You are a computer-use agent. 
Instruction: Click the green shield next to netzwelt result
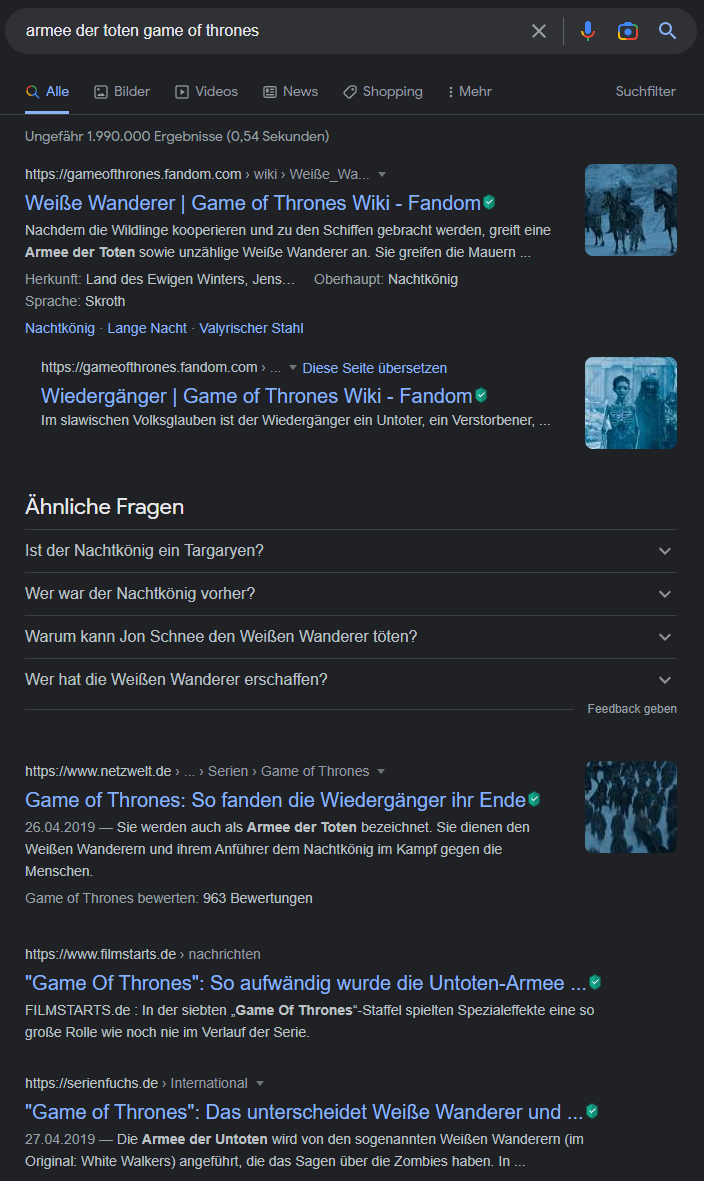(535, 798)
